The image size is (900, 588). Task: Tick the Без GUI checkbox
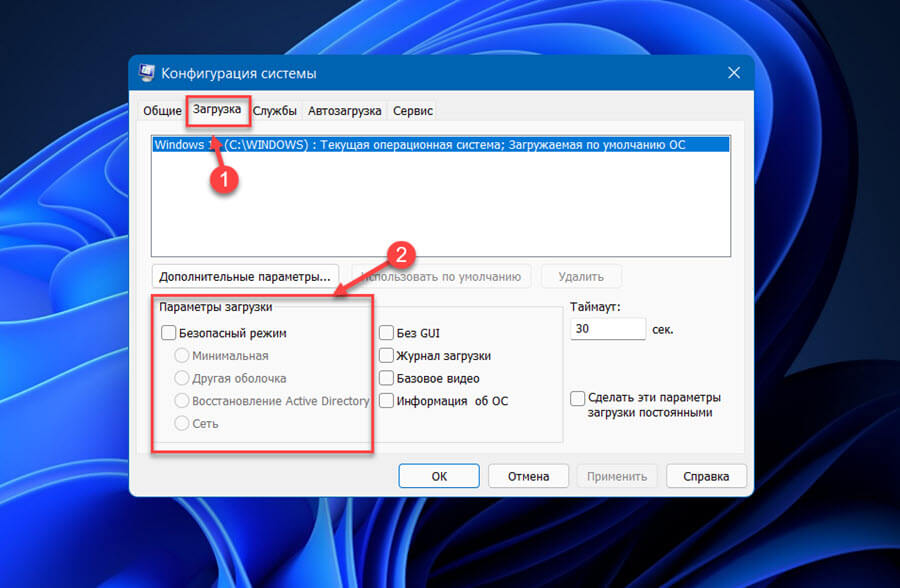click(386, 332)
